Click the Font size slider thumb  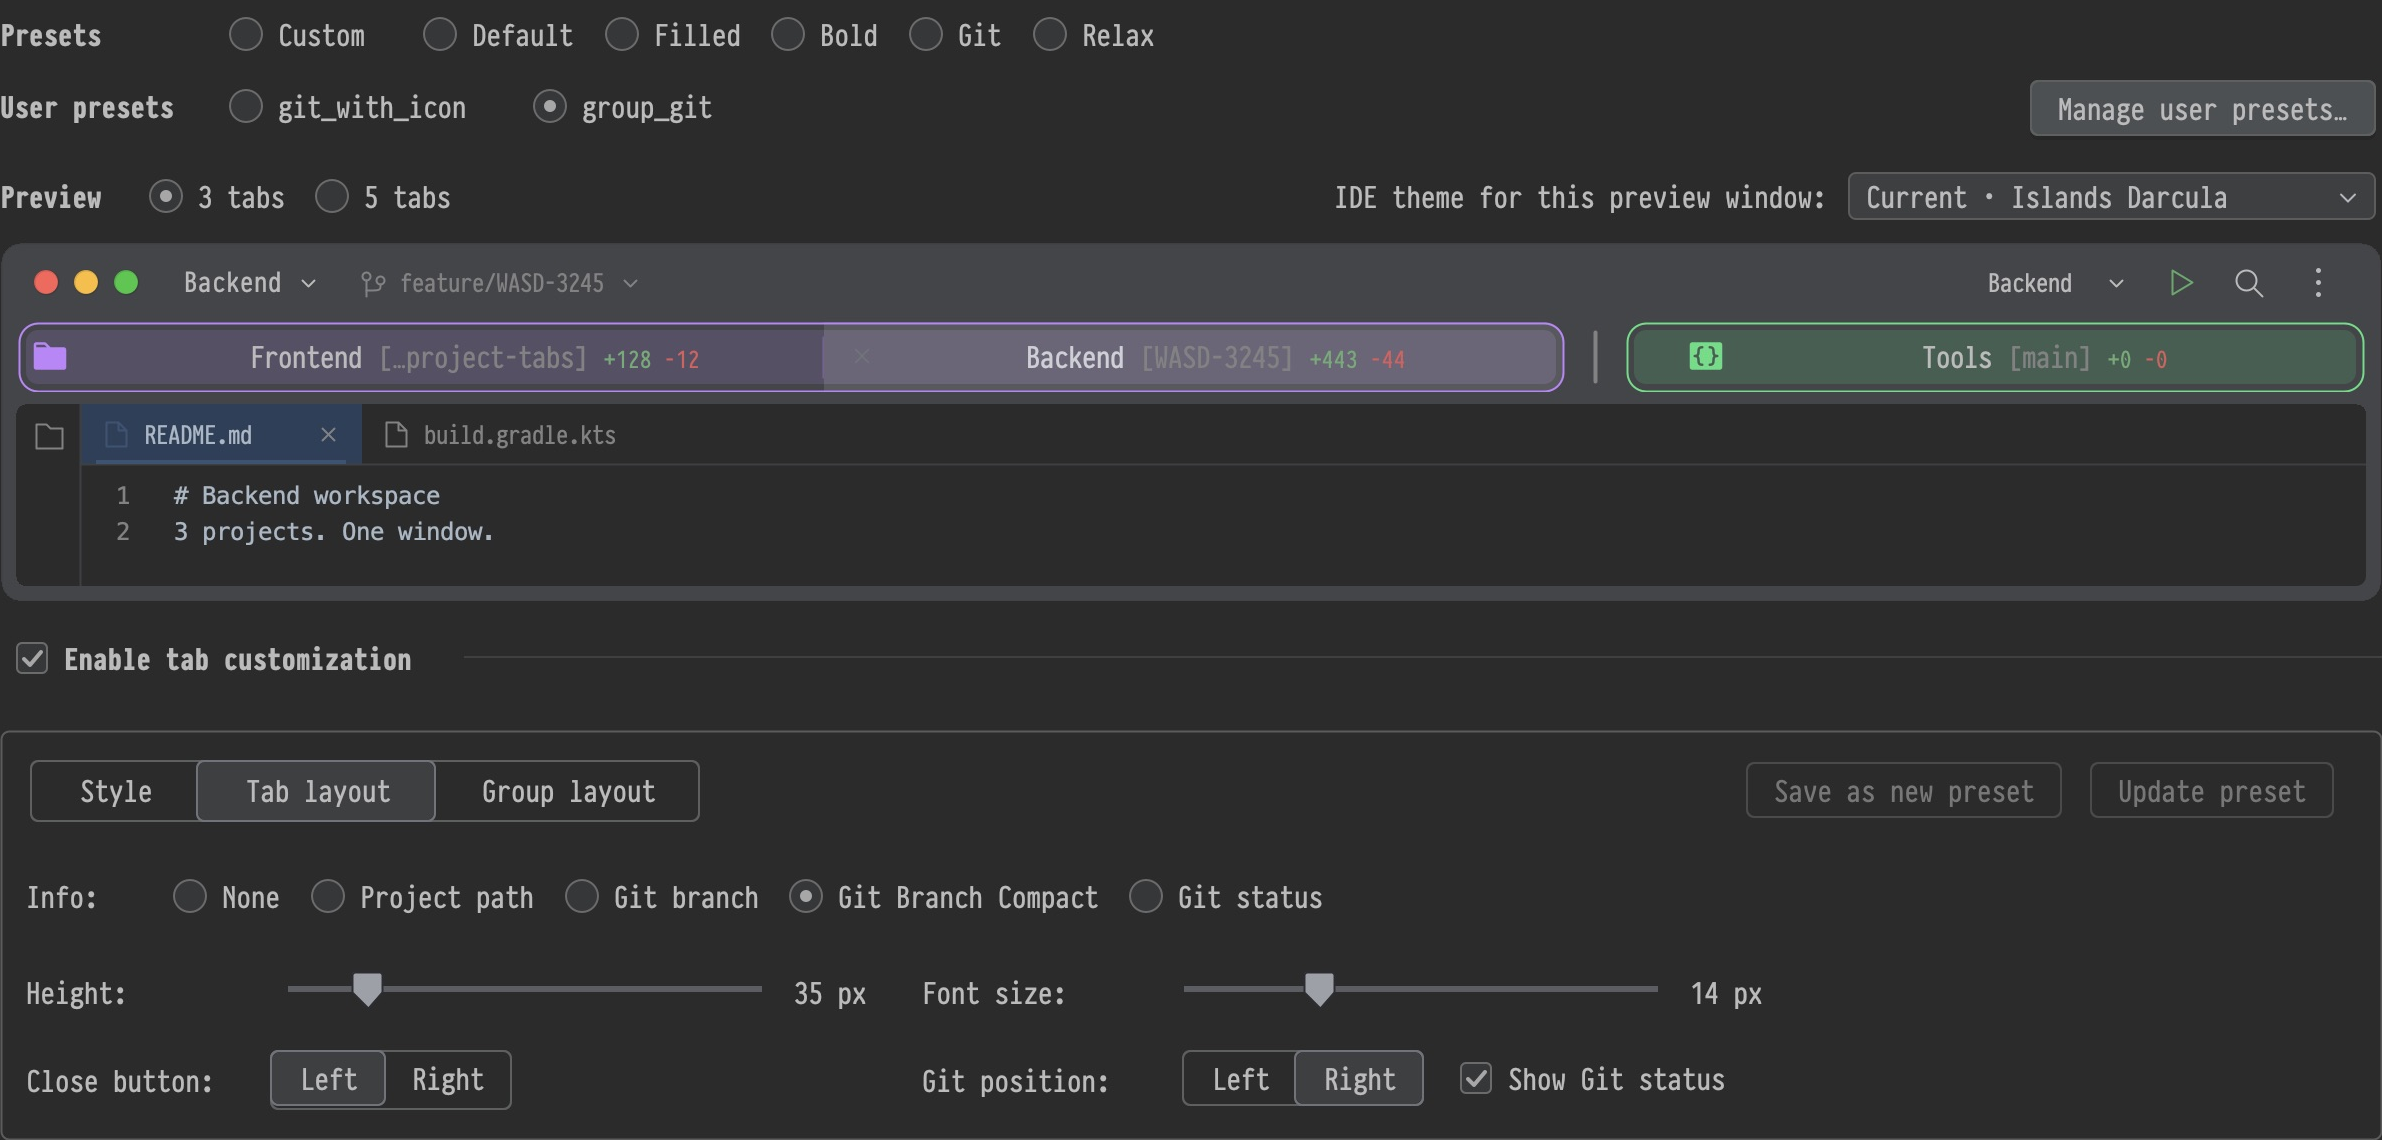tap(1319, 989)
